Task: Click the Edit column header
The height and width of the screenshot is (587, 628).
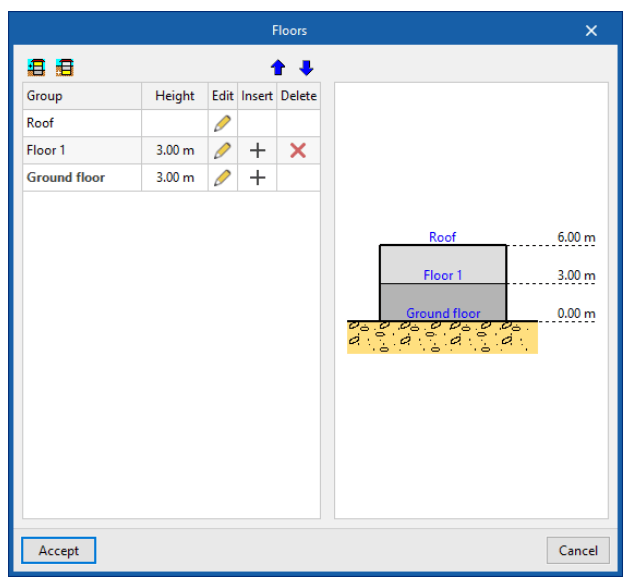Action: [223, 96]
